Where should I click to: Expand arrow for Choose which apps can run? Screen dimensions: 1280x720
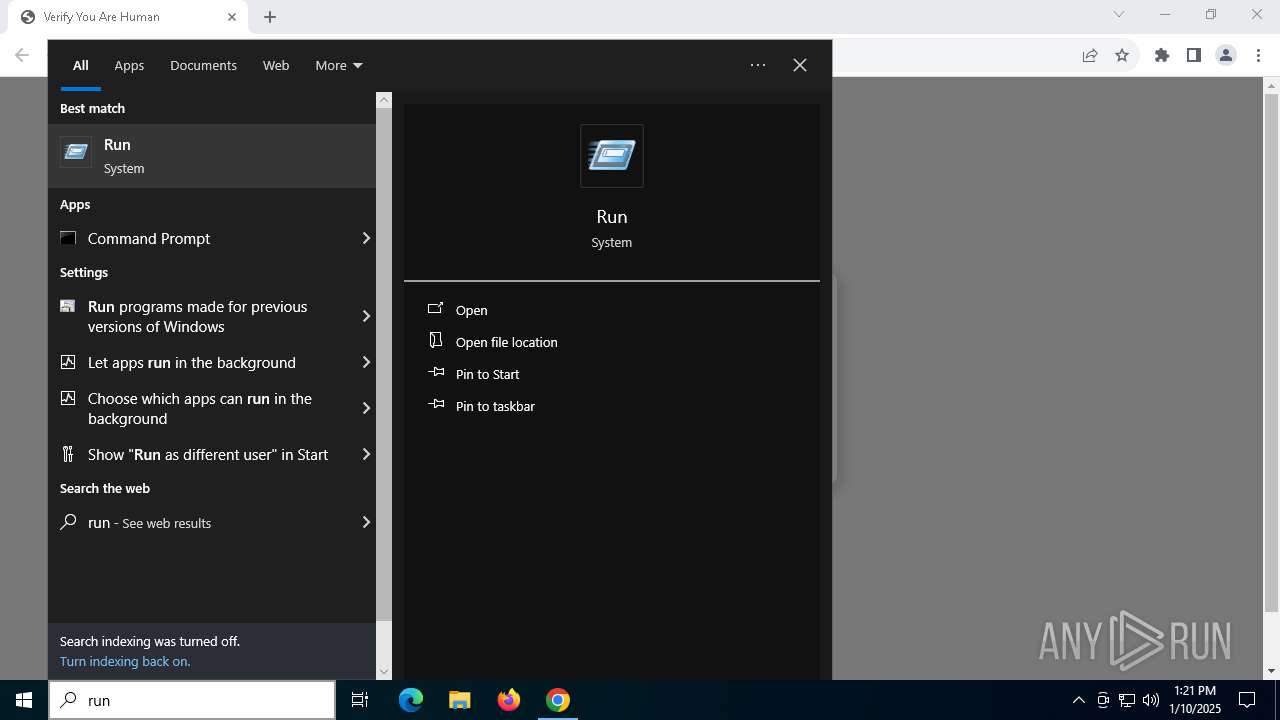click(x=366, y=408)
